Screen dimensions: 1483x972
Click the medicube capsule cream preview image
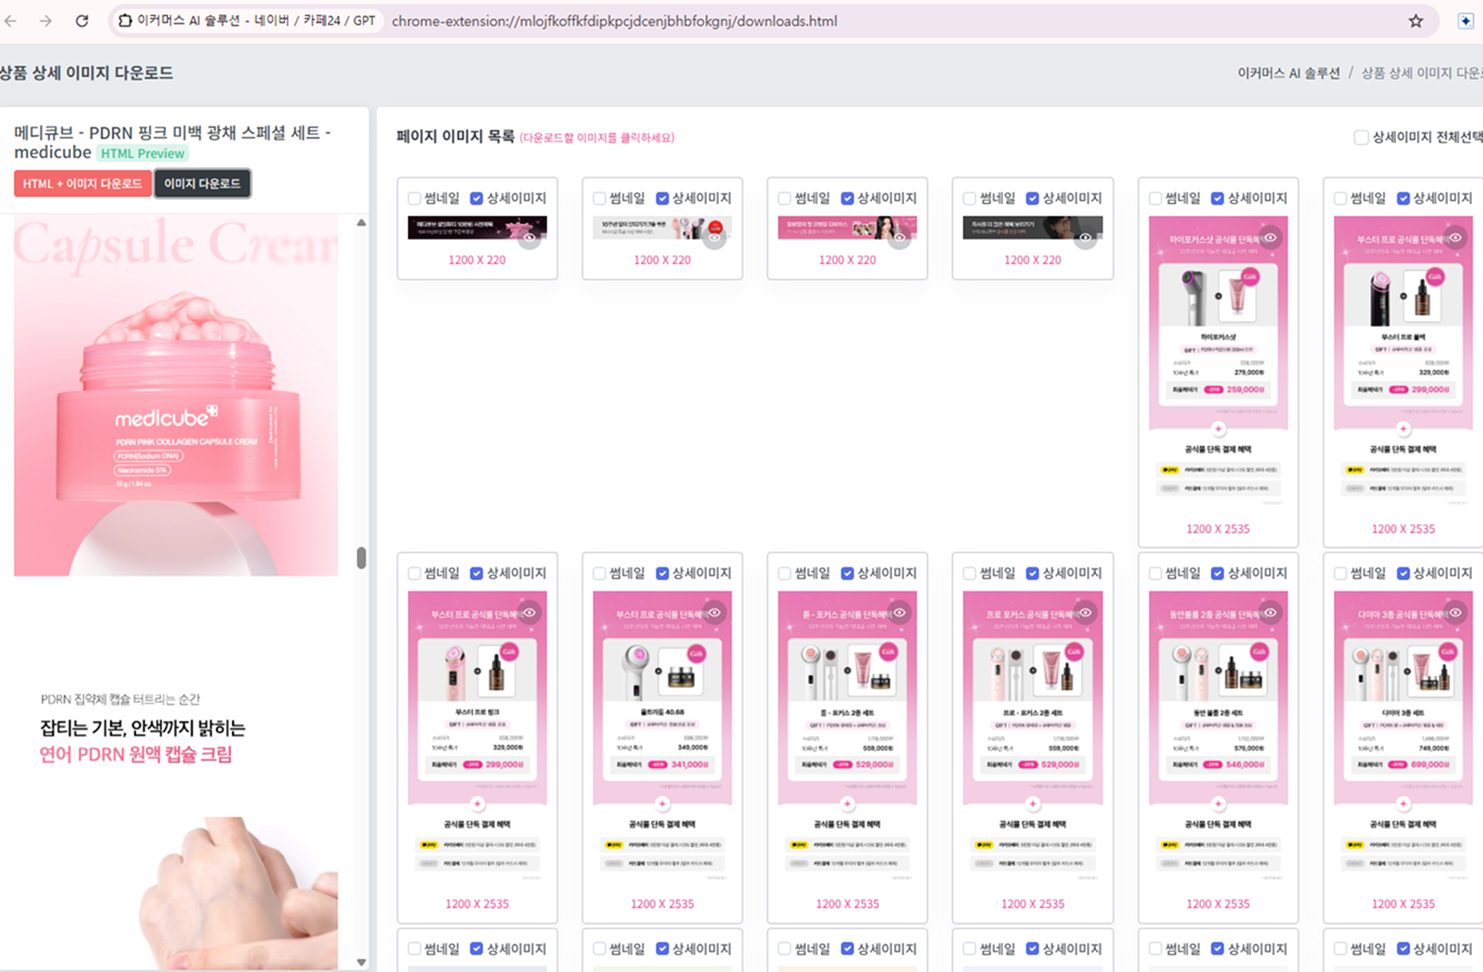(x=176, y=395)
